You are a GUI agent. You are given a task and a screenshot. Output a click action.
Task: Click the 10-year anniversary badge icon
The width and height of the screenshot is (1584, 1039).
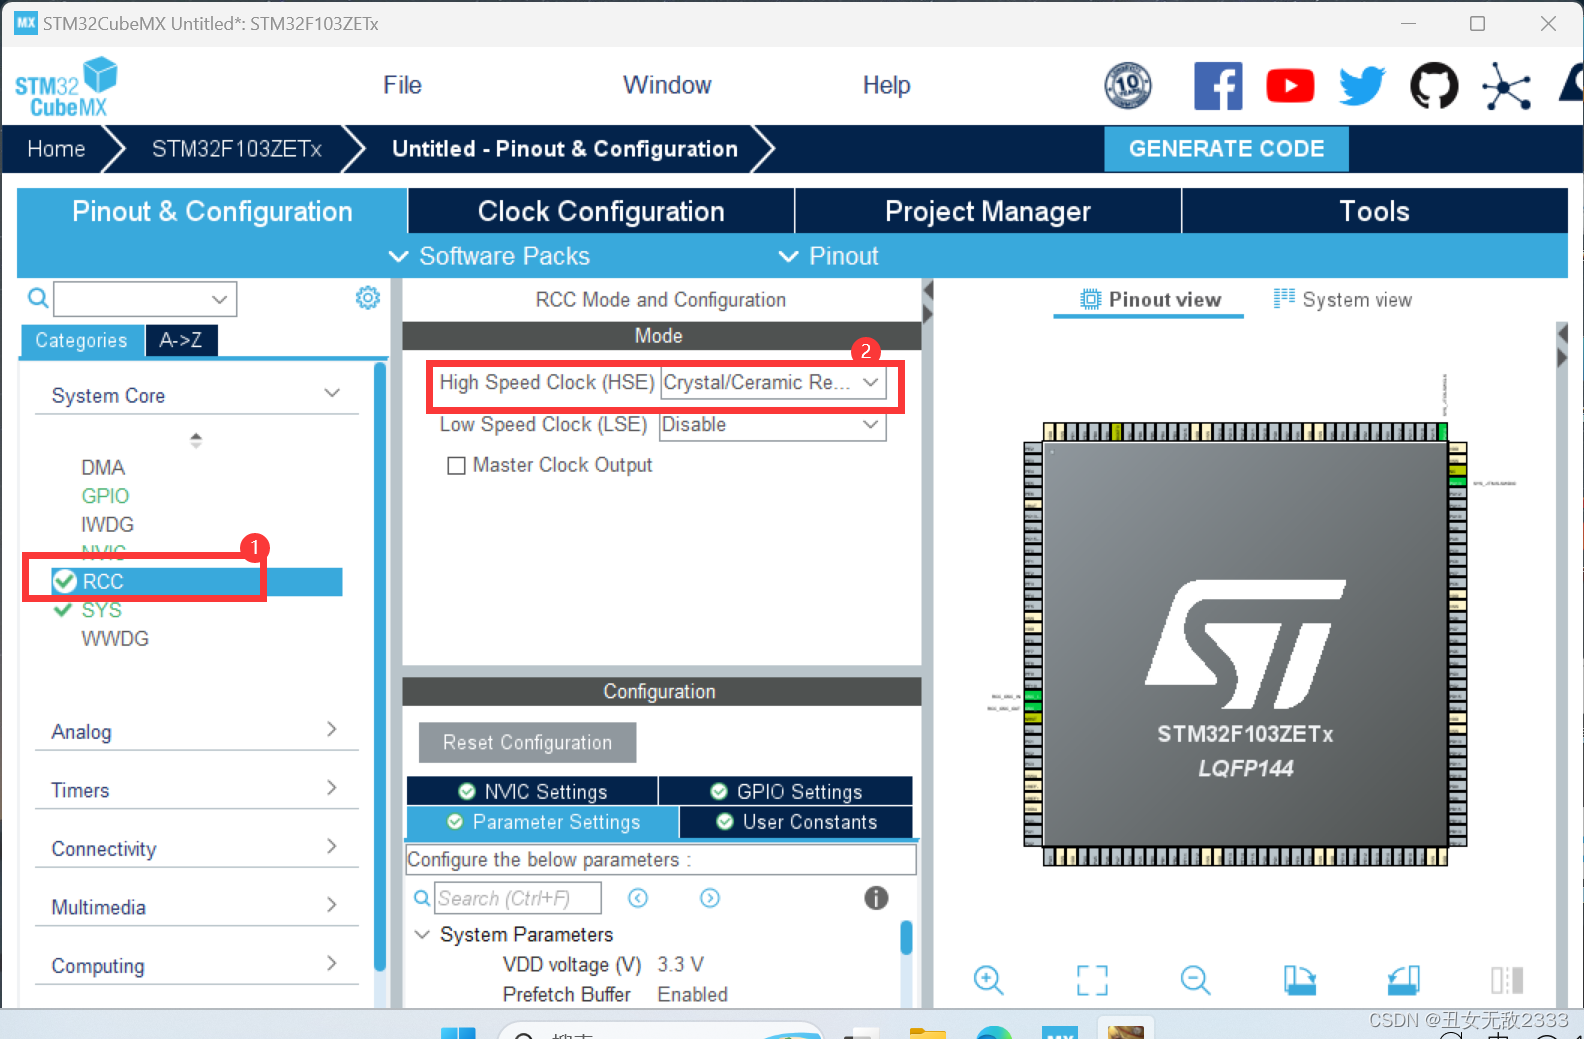[x=1128, y=86]
